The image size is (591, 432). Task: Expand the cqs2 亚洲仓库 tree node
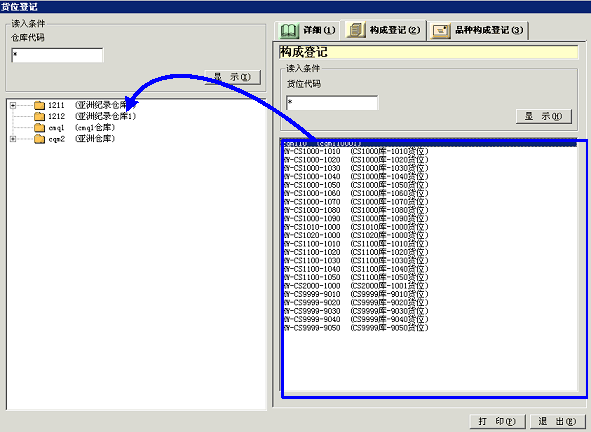[13, 139]
